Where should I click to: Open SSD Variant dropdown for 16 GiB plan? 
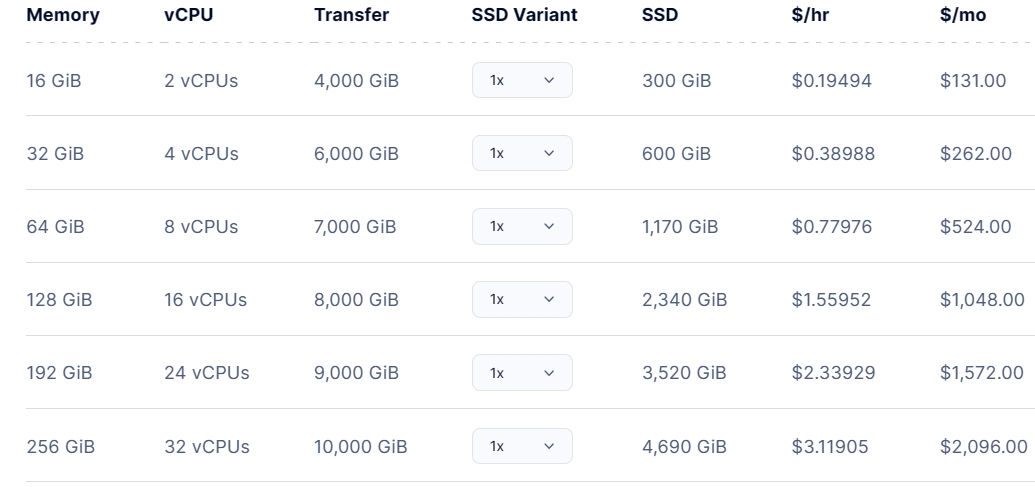pos(521,81)
